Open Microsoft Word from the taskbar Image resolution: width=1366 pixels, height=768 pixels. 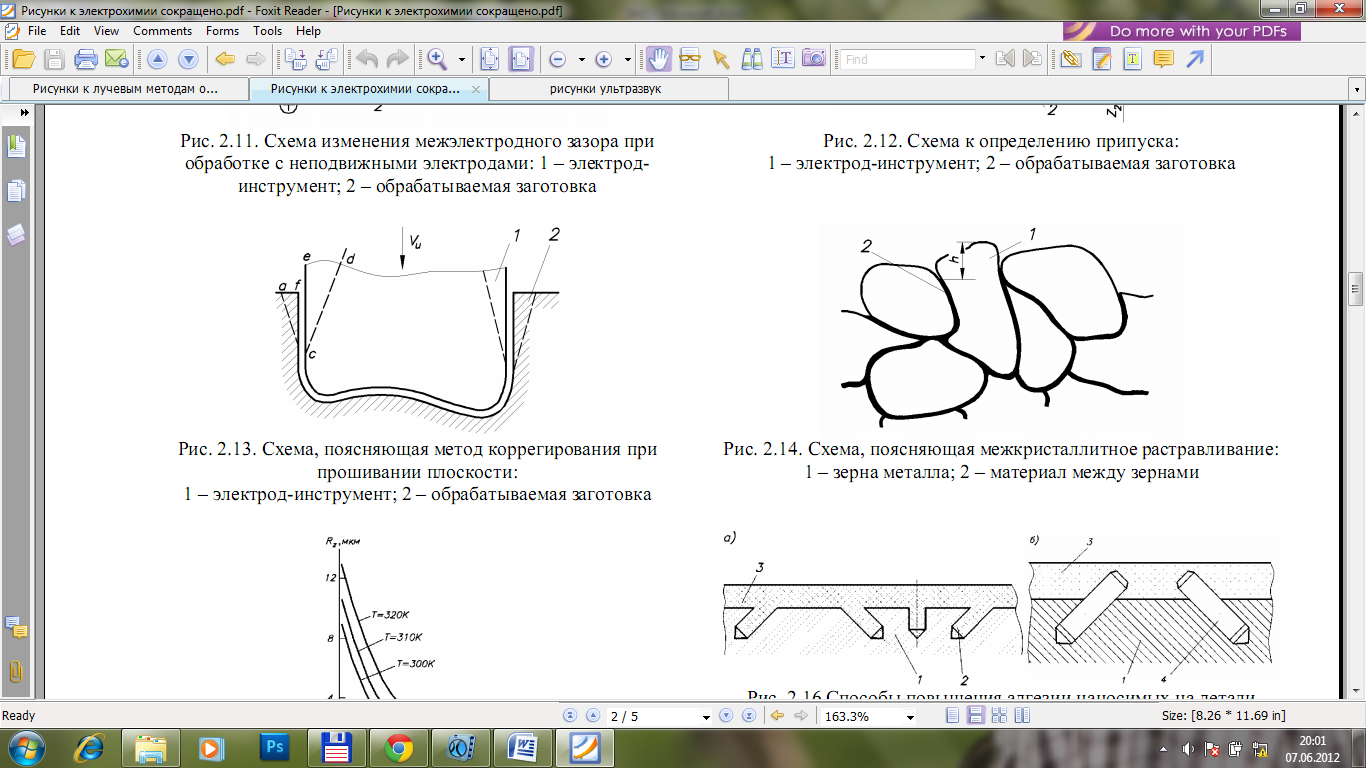[525, 747]
